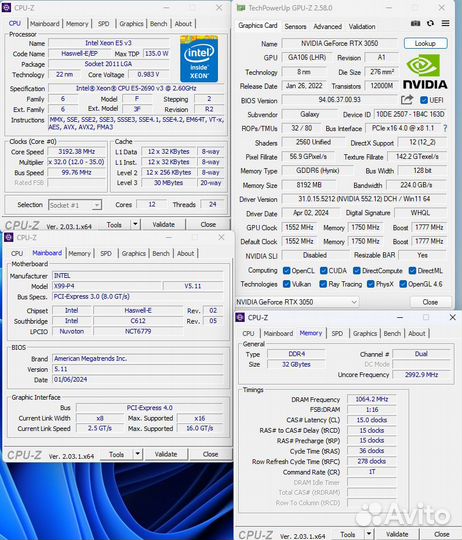This screenshot has width=462, height=540.
Task: Open Memory tab in top CPU-Z window
Action: (x=77, y=24)
